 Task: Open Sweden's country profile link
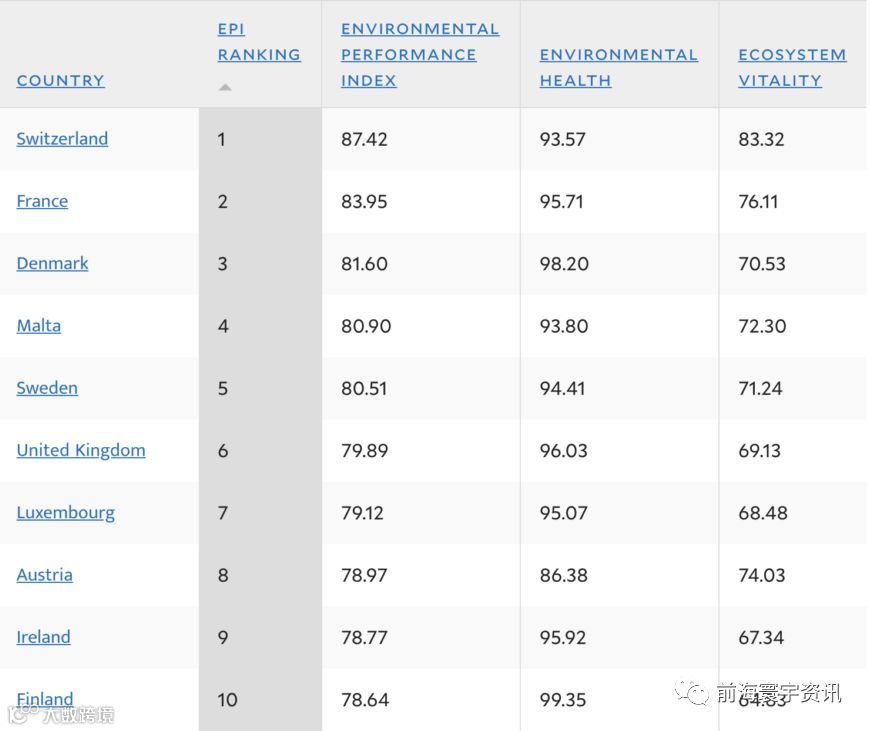(47, 388)
